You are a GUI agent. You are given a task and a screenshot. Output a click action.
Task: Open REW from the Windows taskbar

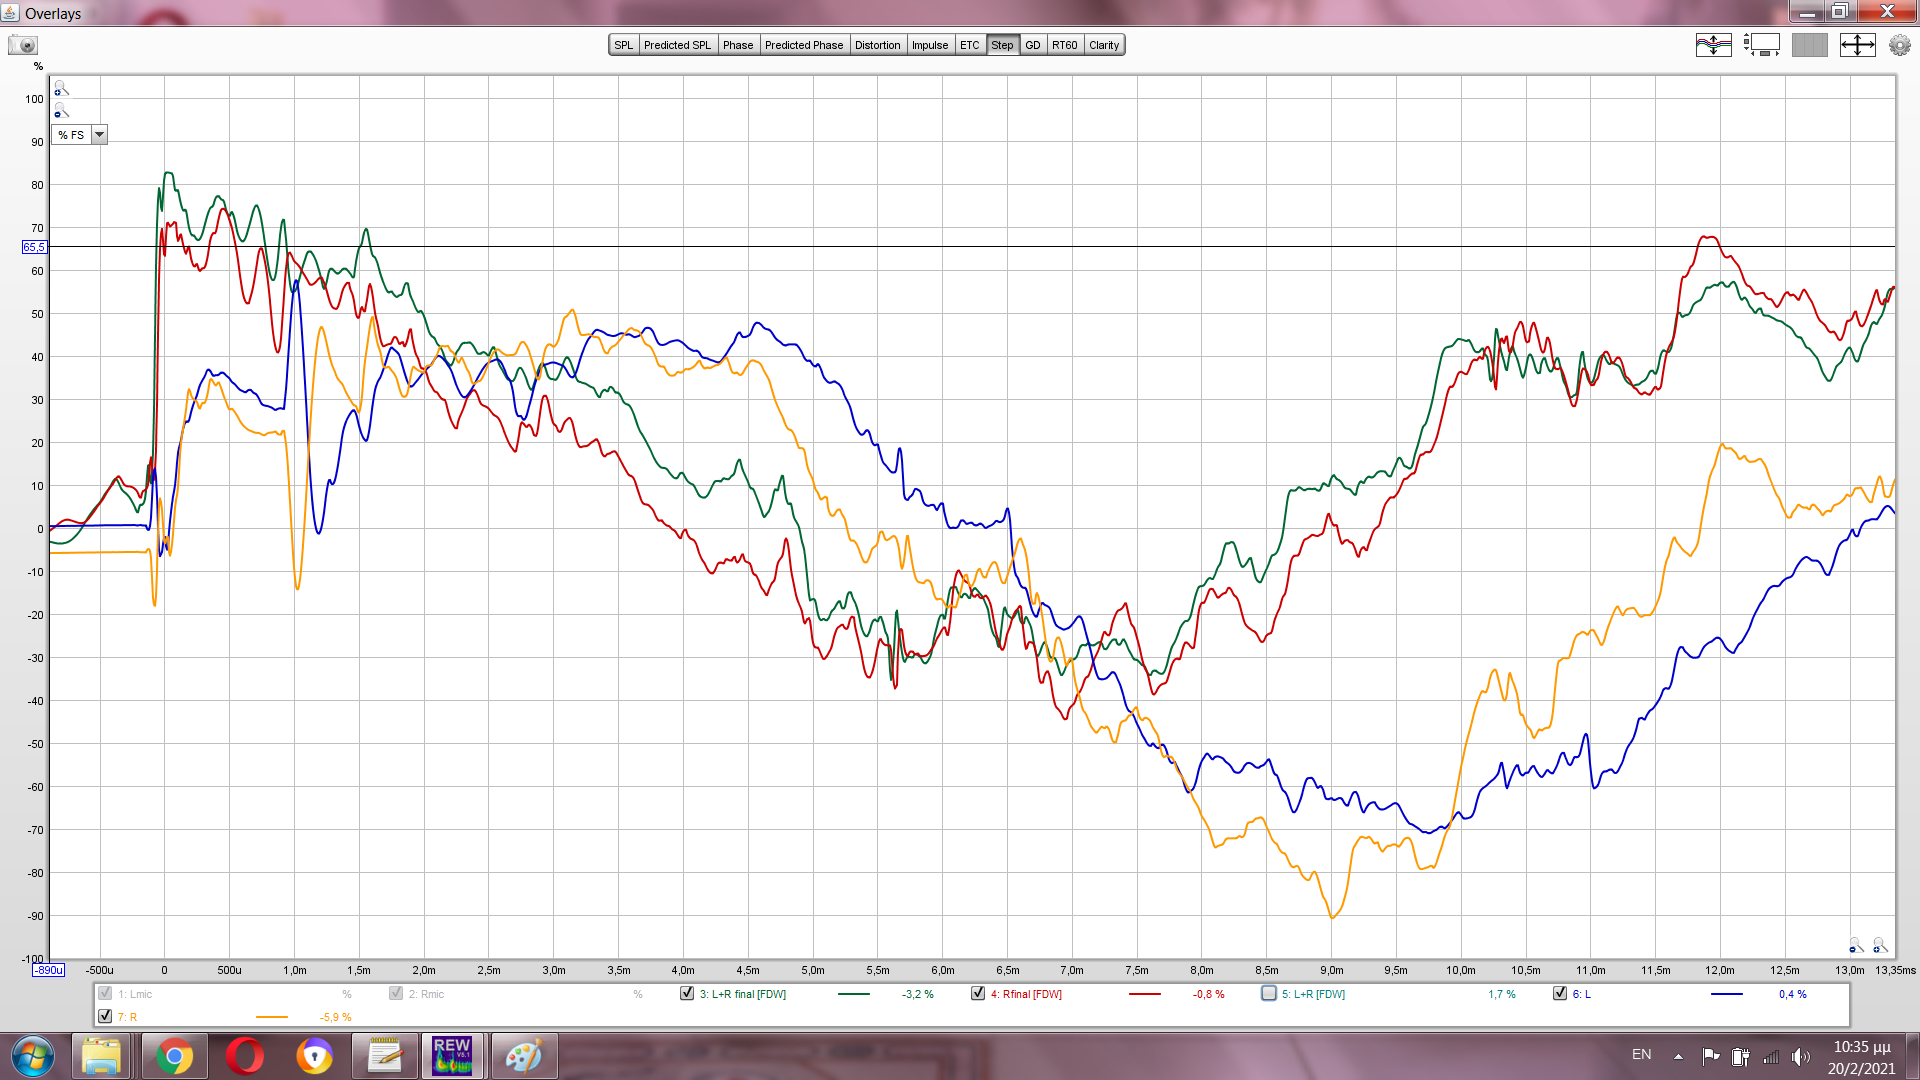click(x=452, y=1055)
